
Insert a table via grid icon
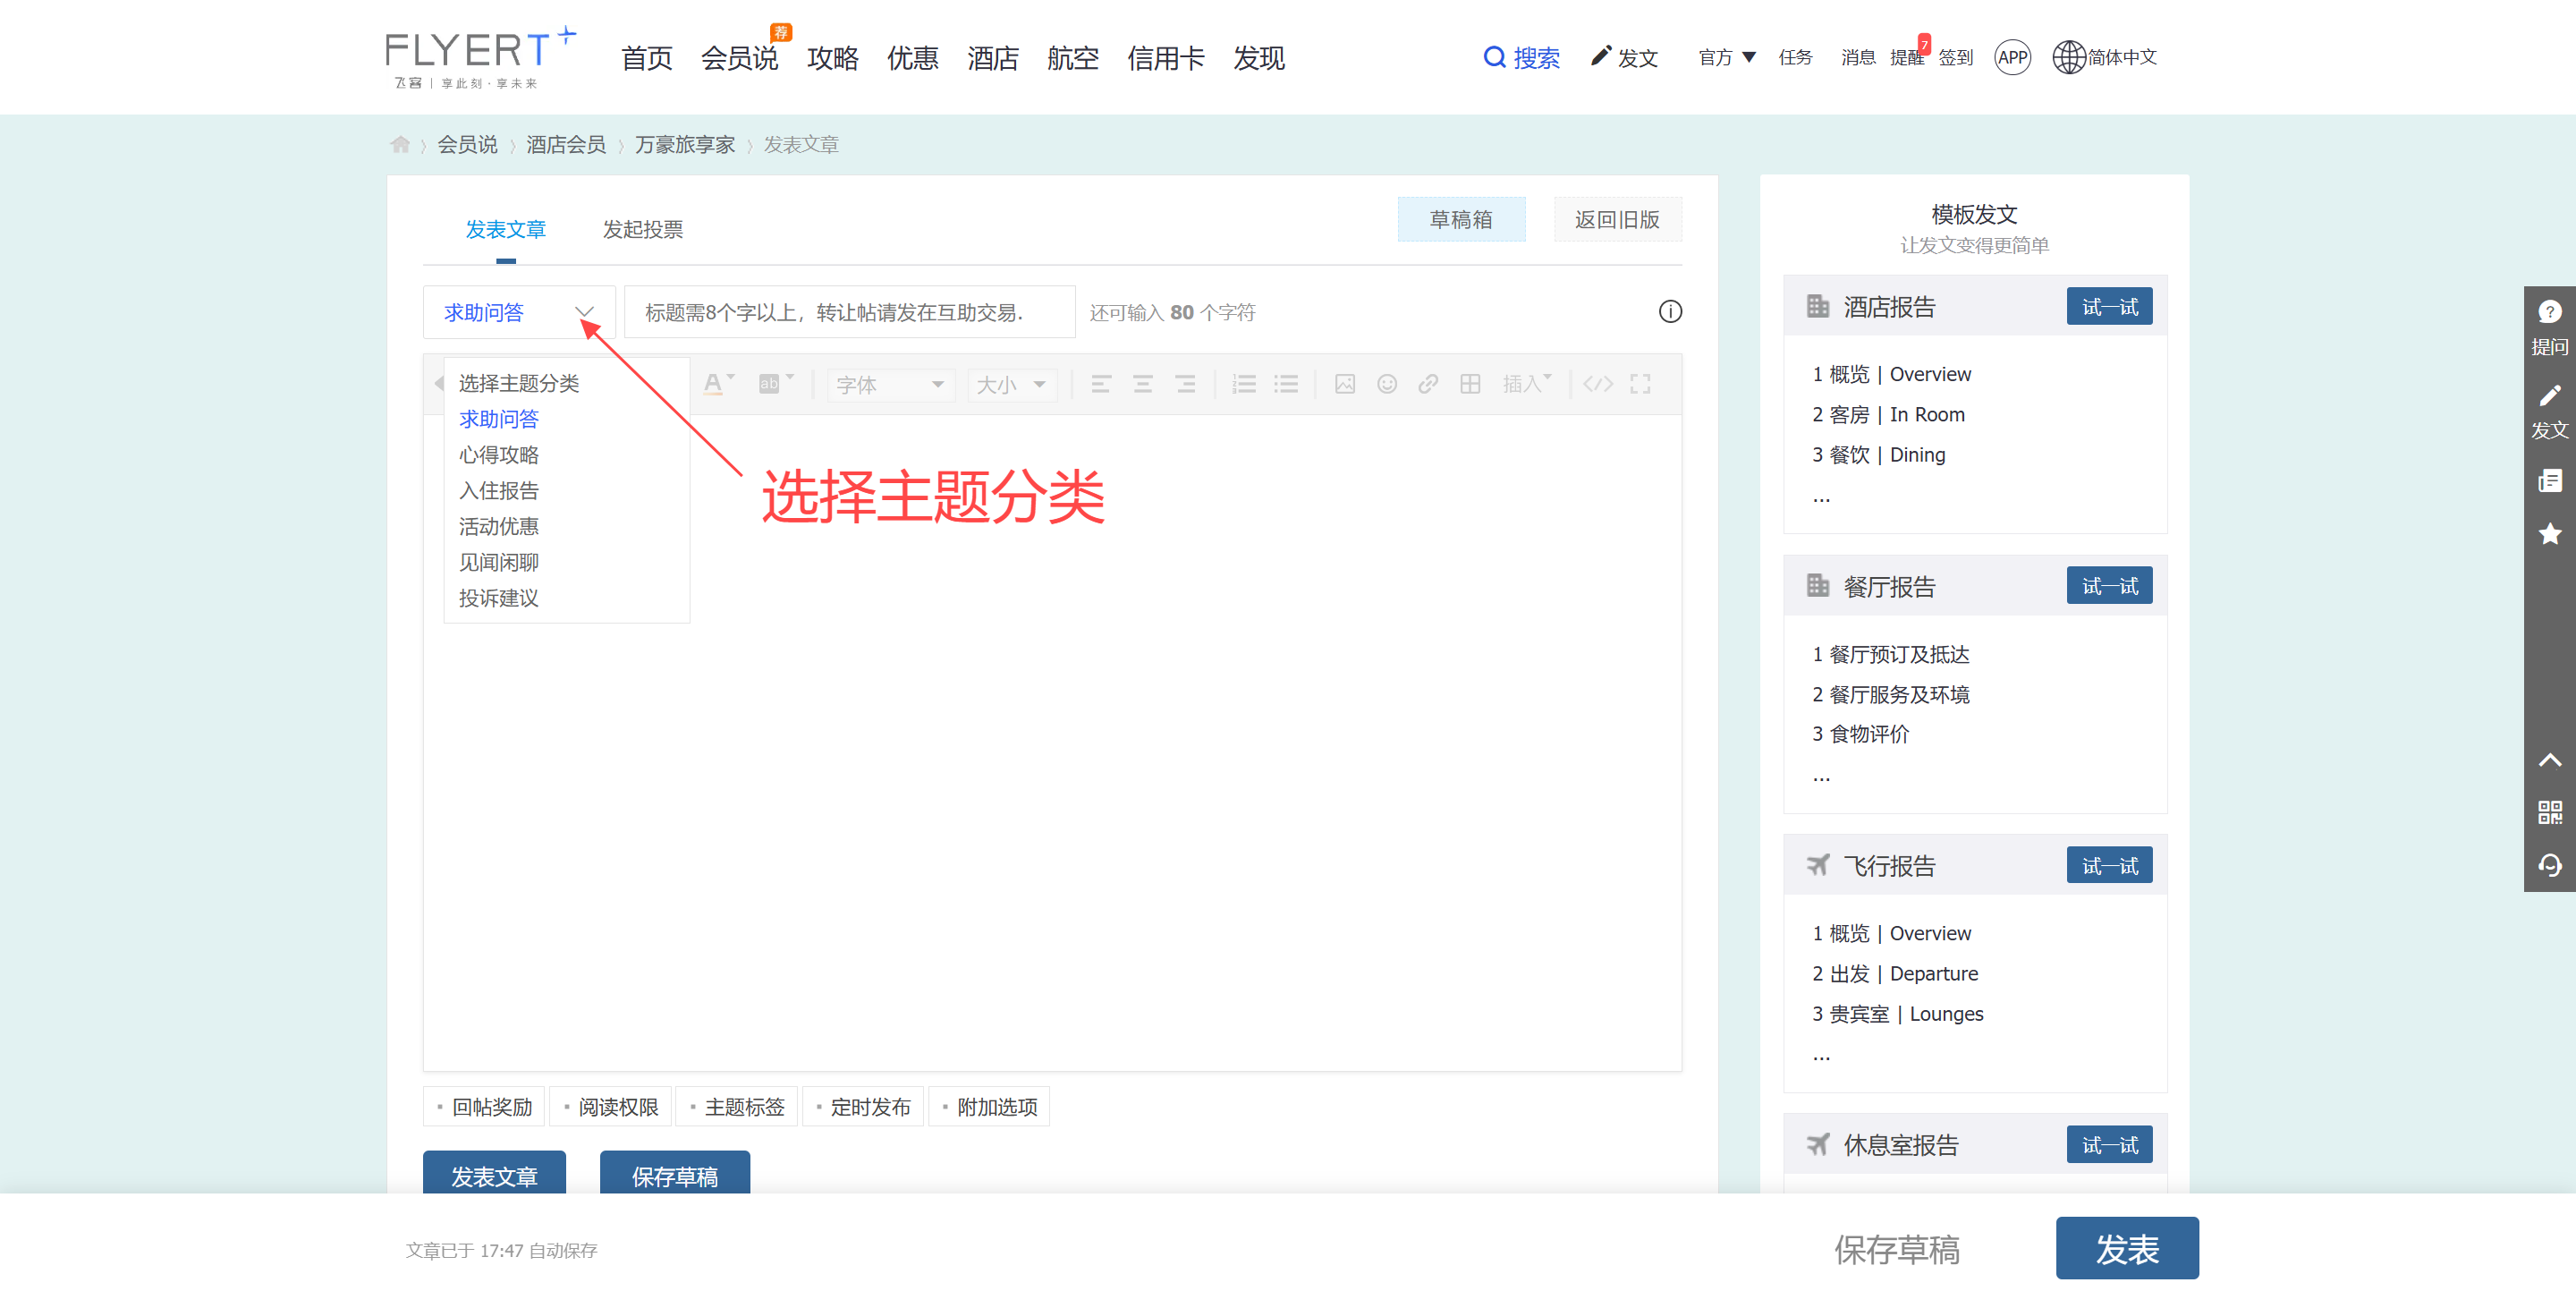pos(1470,384)
